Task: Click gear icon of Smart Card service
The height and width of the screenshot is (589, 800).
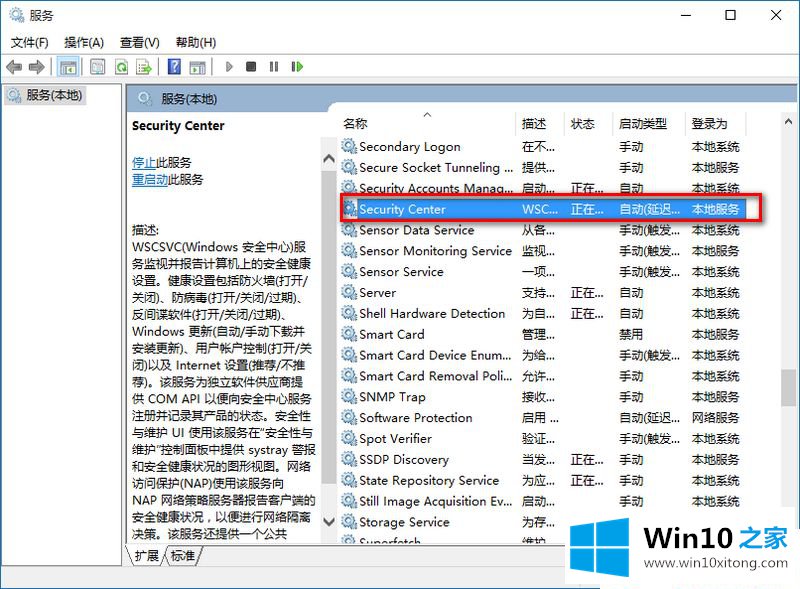Action: pyautogui.click(x=349, y=334)
